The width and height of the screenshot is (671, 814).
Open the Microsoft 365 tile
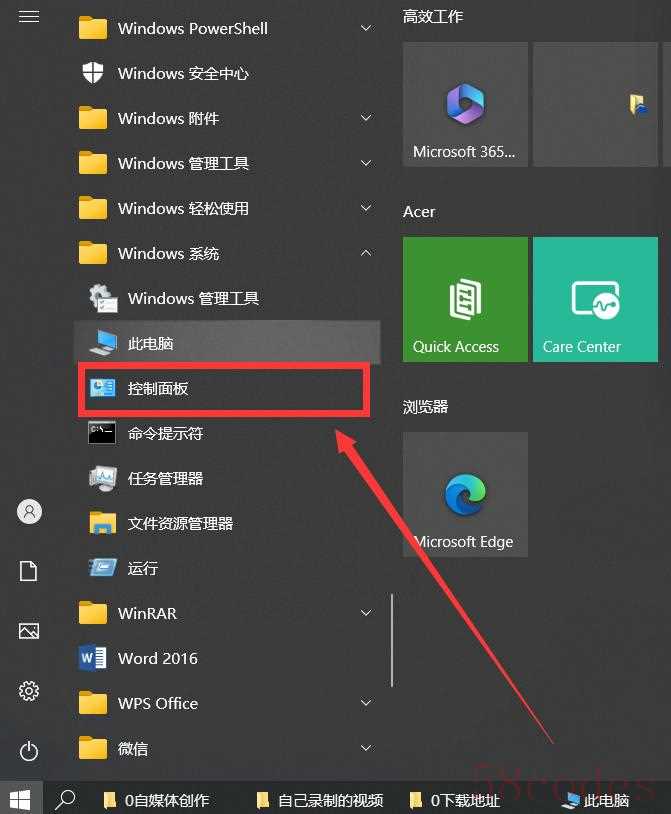pyautogui.click(x=465, y=104)
